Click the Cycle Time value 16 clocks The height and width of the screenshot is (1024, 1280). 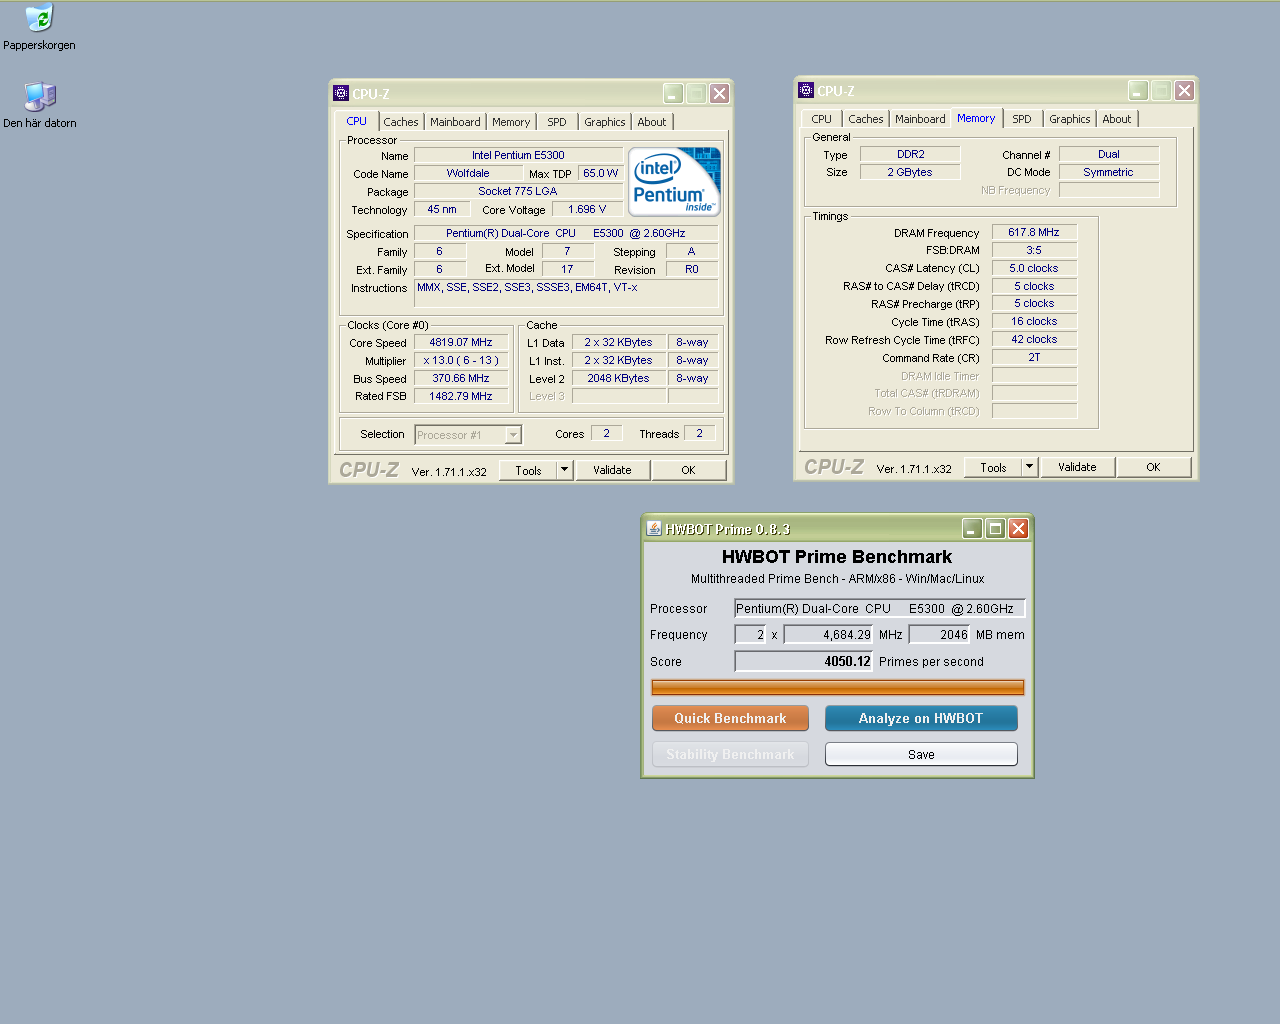pyautogui.click(x=1034, y=321)
